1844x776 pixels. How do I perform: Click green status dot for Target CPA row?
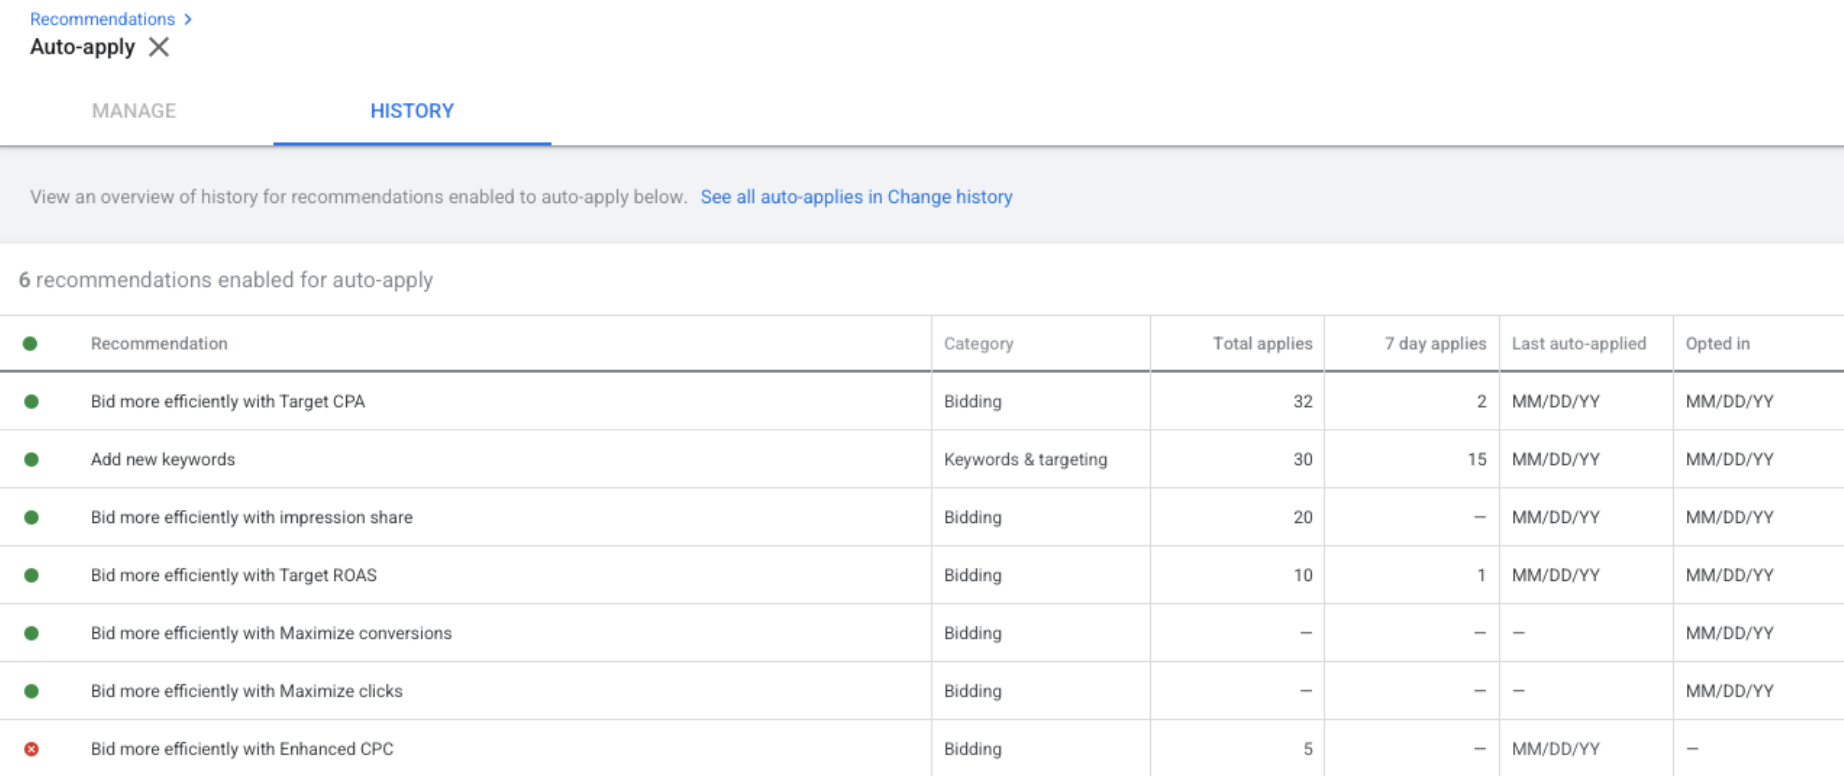tap(31, 401)
